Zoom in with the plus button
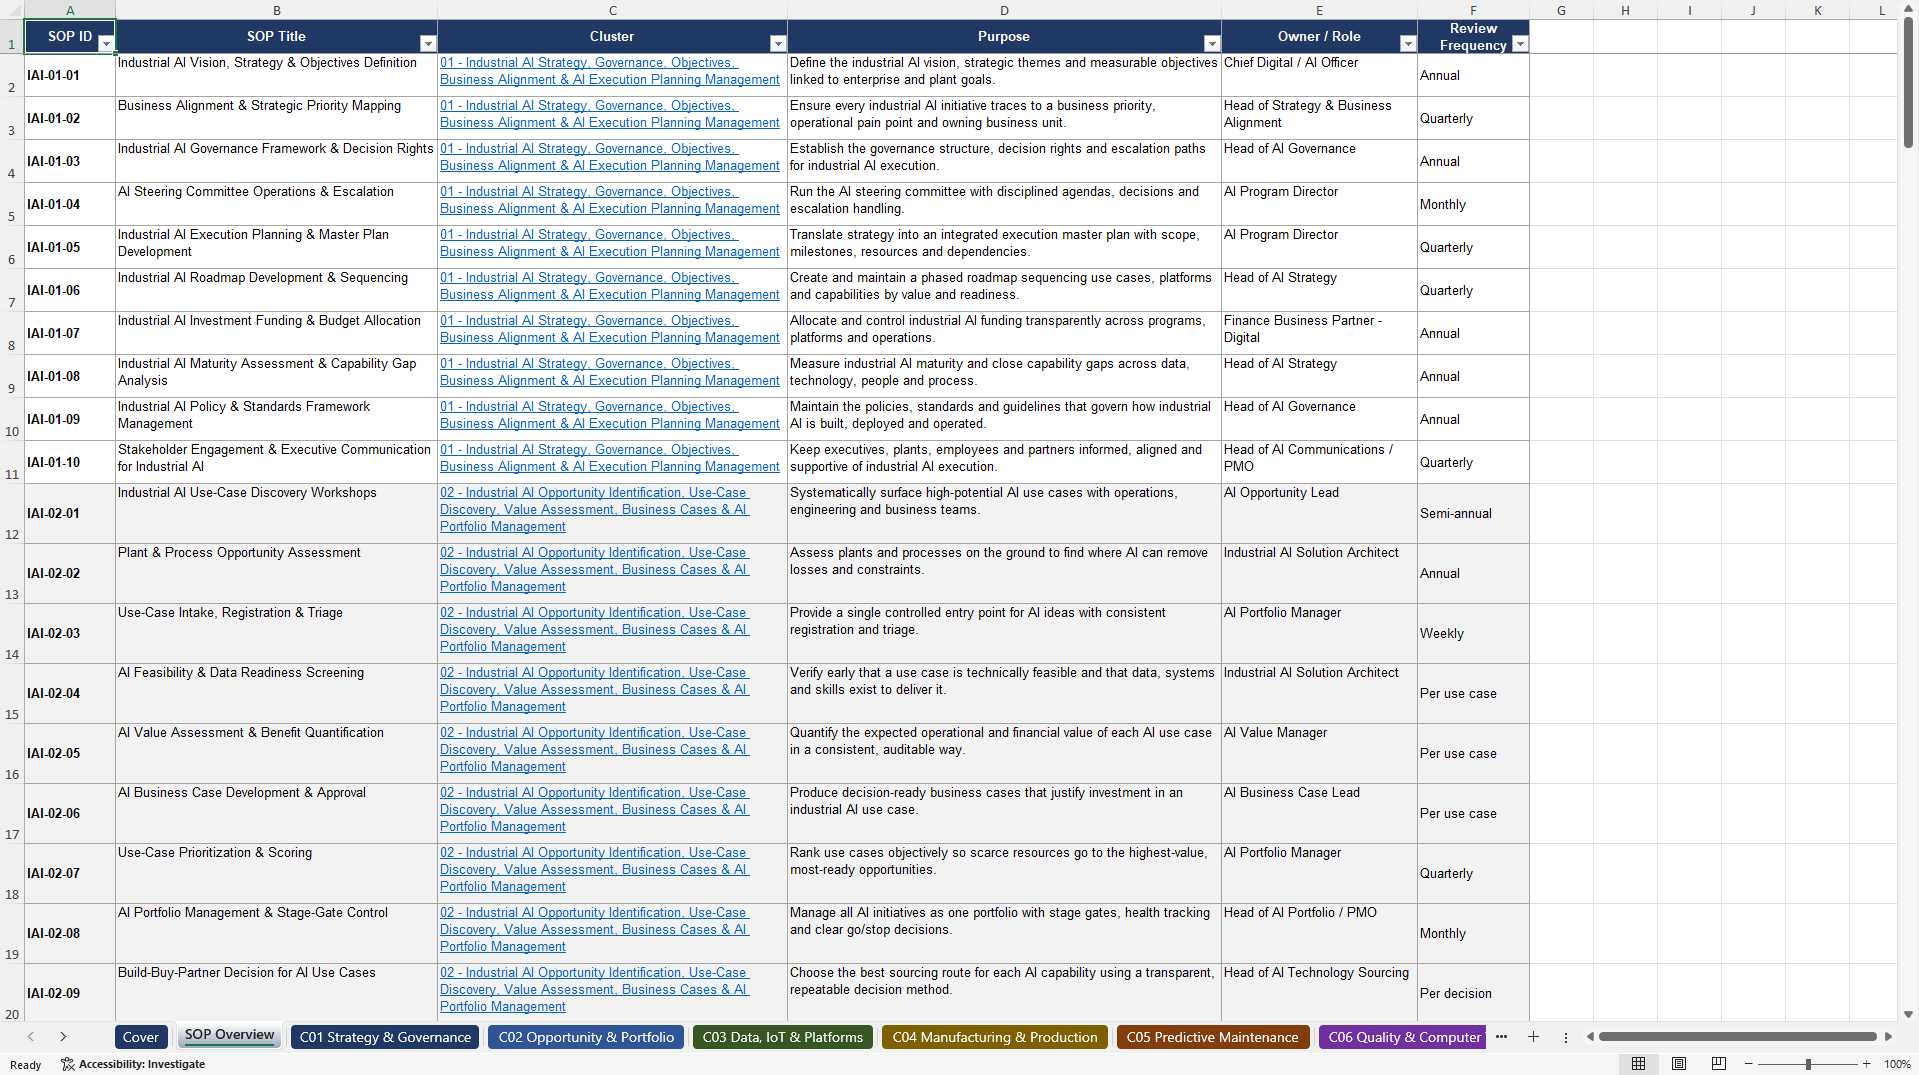The width and height of the screenshot is (1919, 1075). point(1866,1064)
